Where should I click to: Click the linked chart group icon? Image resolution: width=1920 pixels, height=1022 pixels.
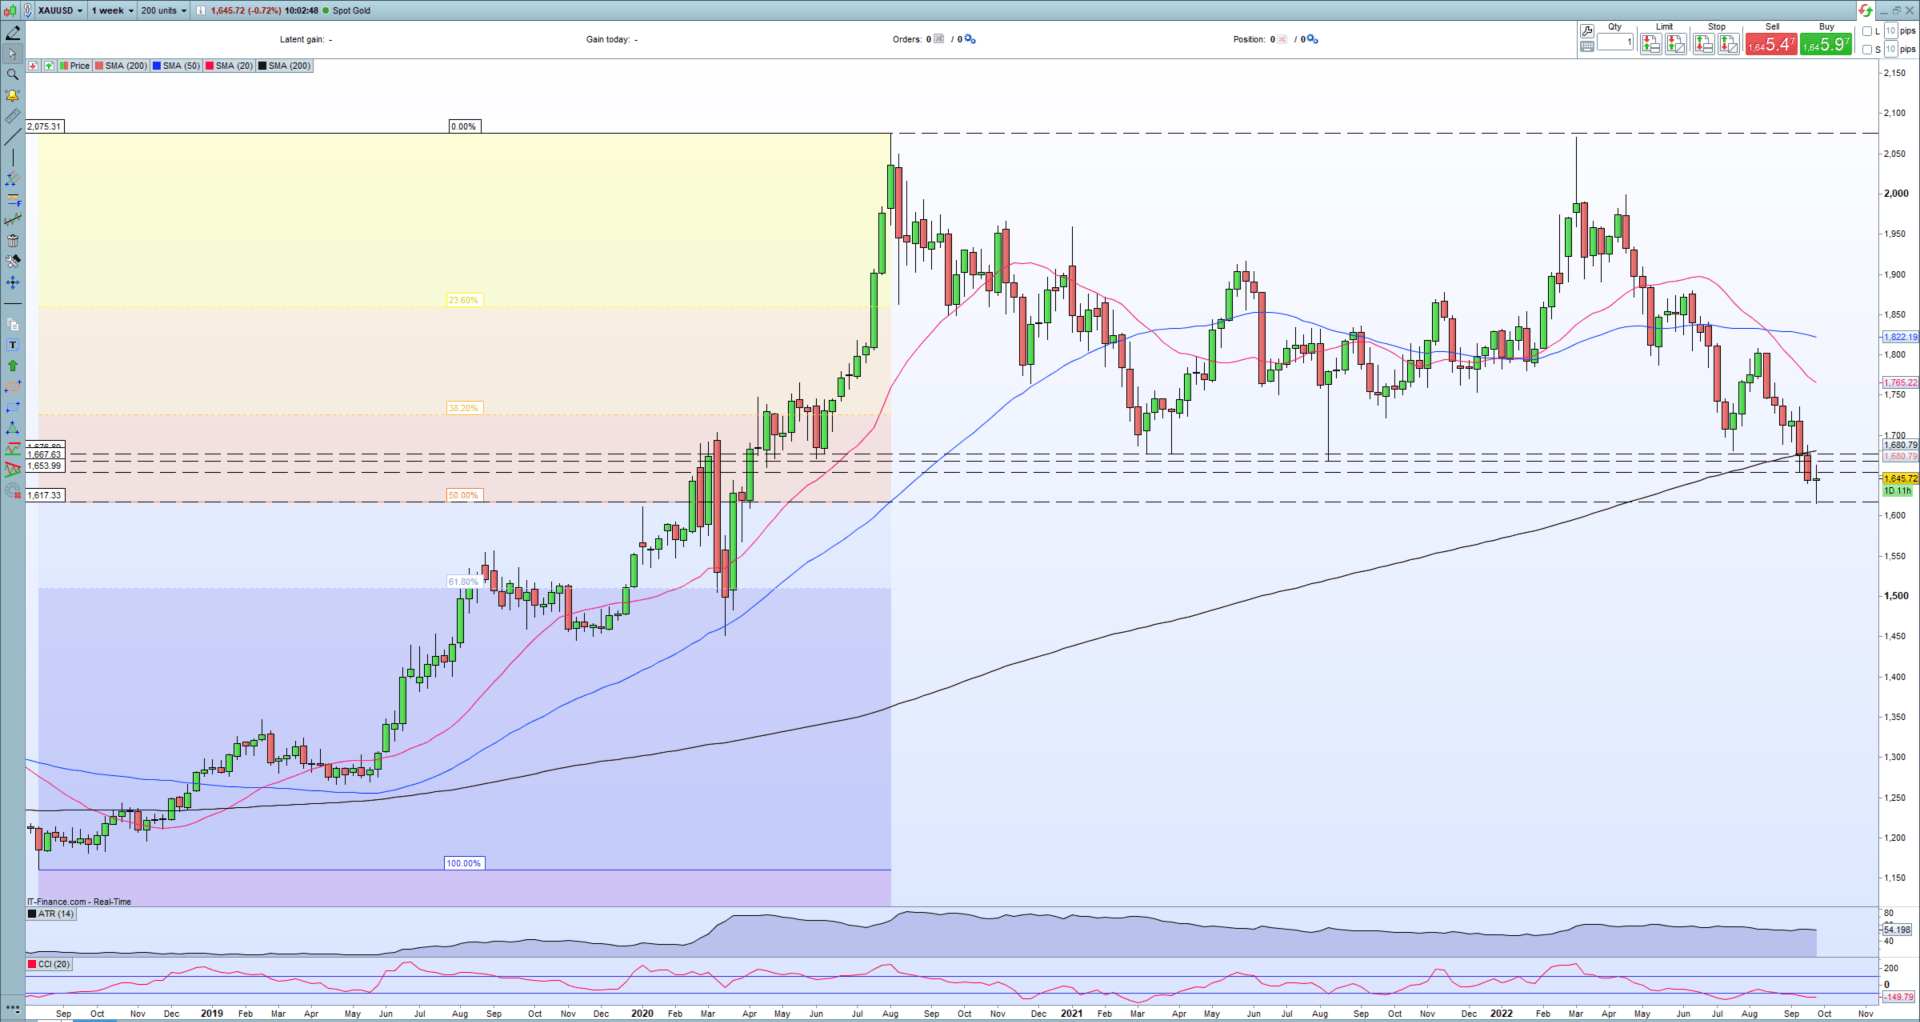27,11
